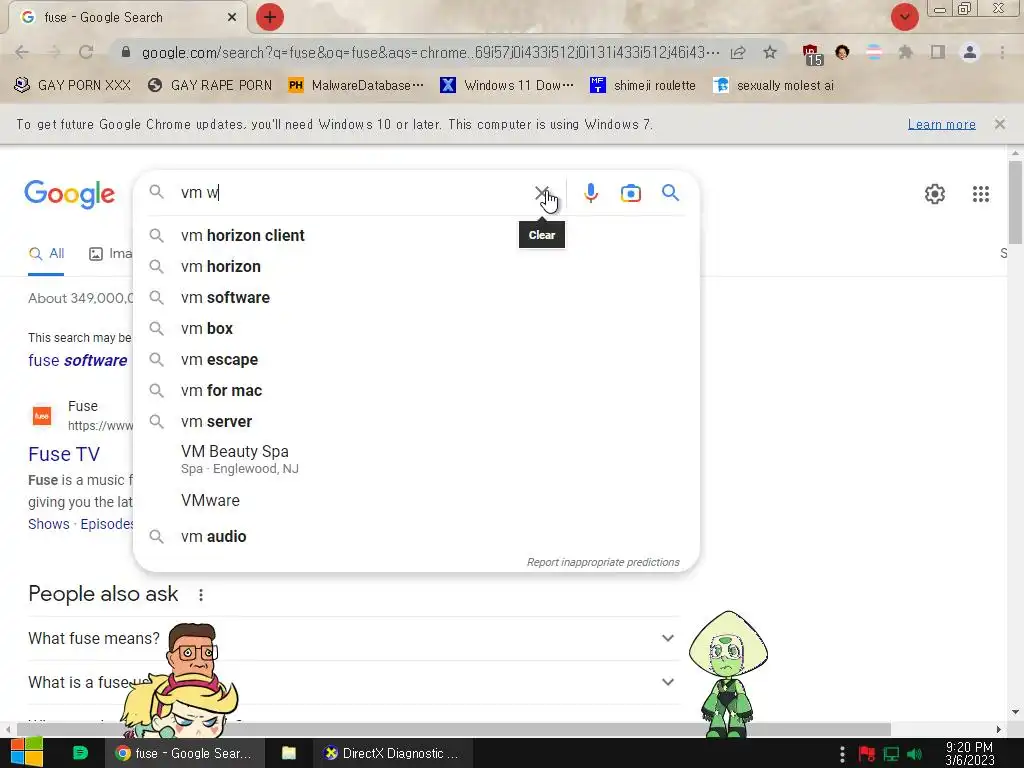
Task: Select the vm software suggestion
Action: click(x=416, y=297)
